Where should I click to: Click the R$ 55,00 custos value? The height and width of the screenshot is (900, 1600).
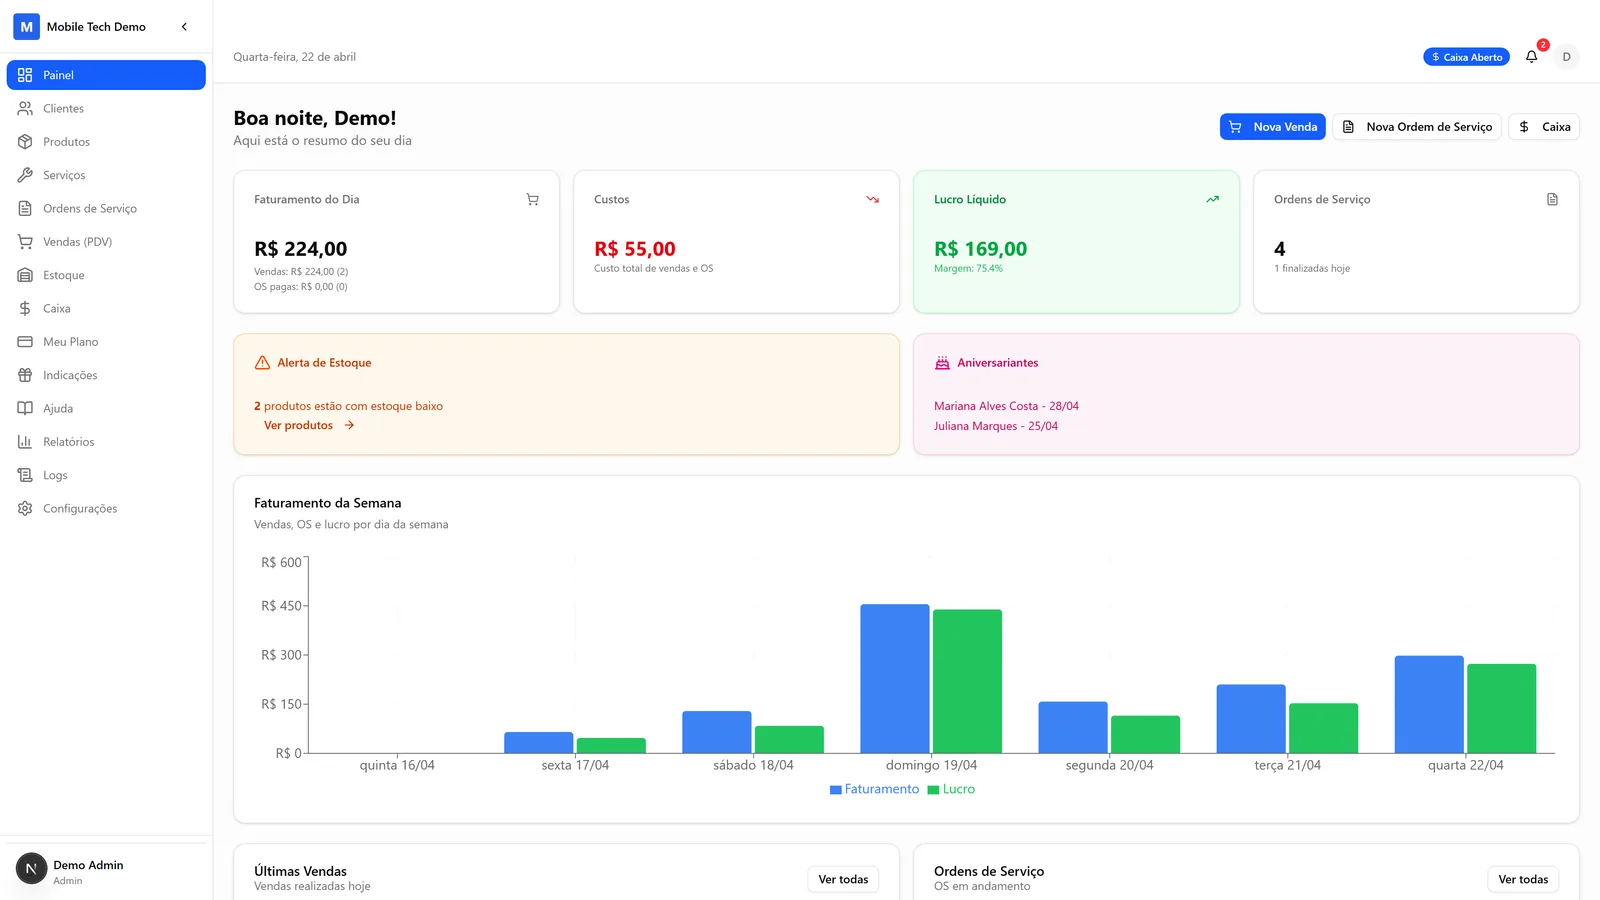pyautogui.click(x=634, y=249)
